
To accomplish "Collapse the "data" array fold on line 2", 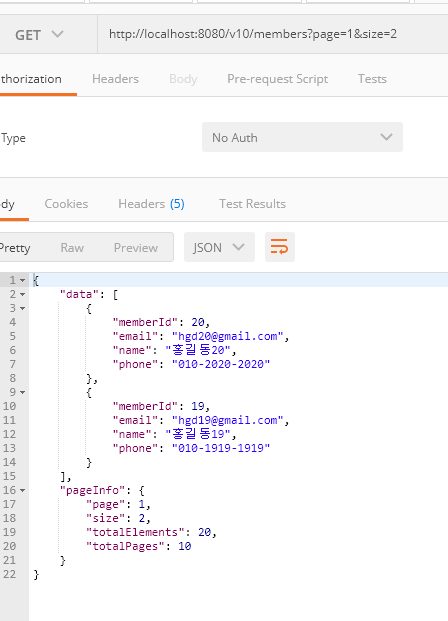I will (23, 294).
